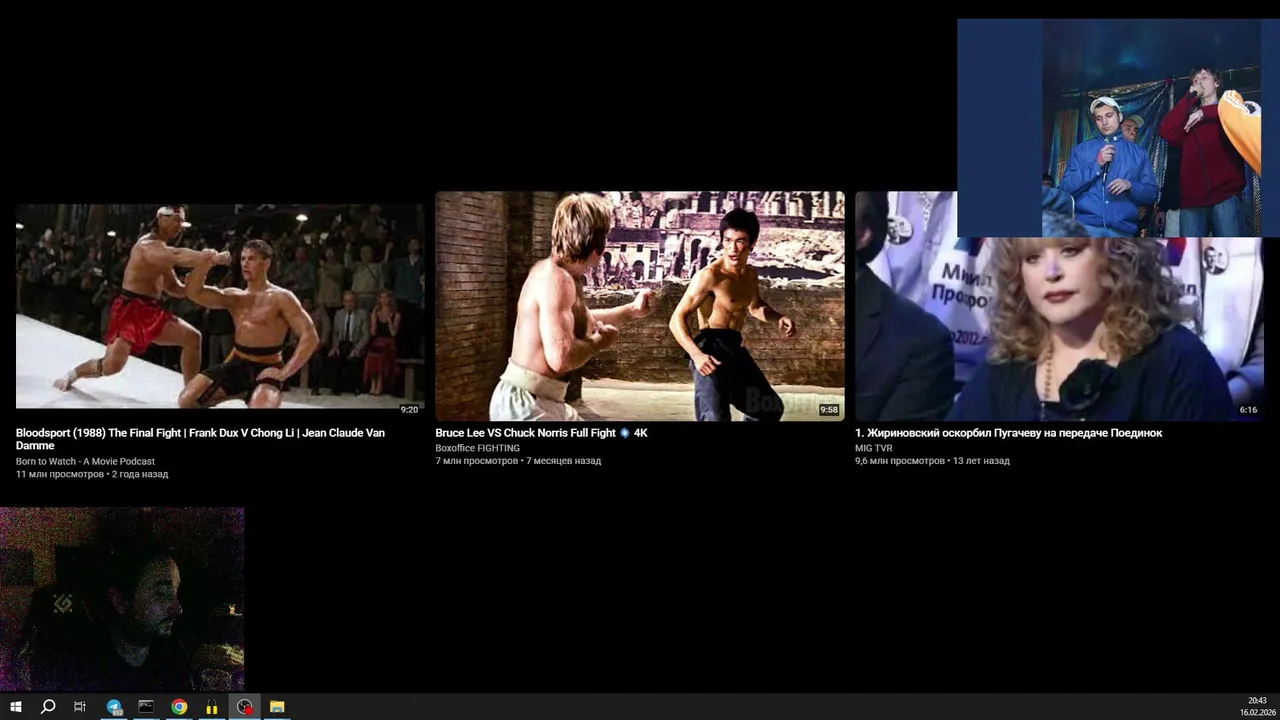Image resolution: width=1280 pixels, height=720 pixels.
Task: Play the Bloodsport Final Fight video thumbnail
Action: click(x=220, y=308)
